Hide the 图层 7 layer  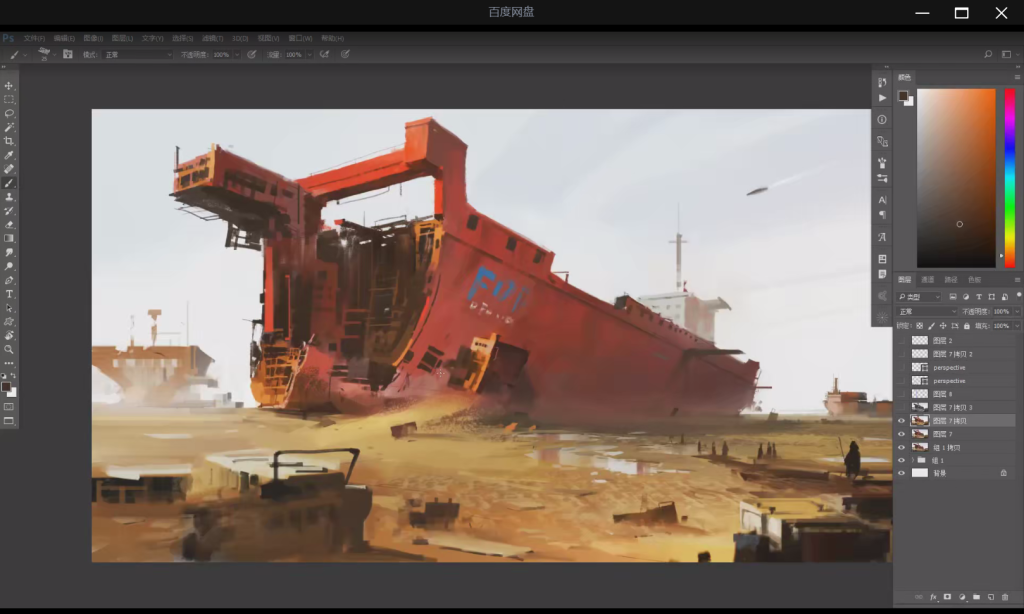pyautogui.click(x=901, y=434)
